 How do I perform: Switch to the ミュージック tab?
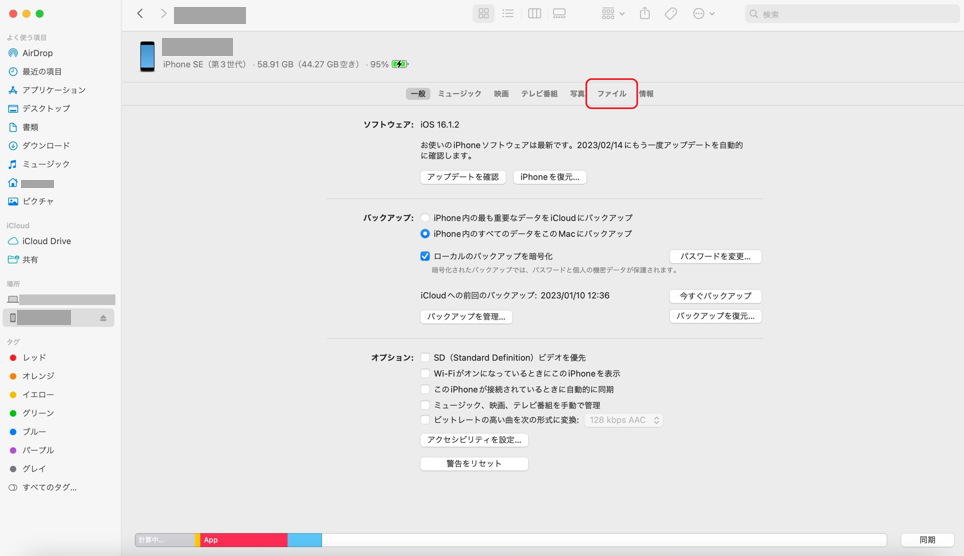pos(459,93)
